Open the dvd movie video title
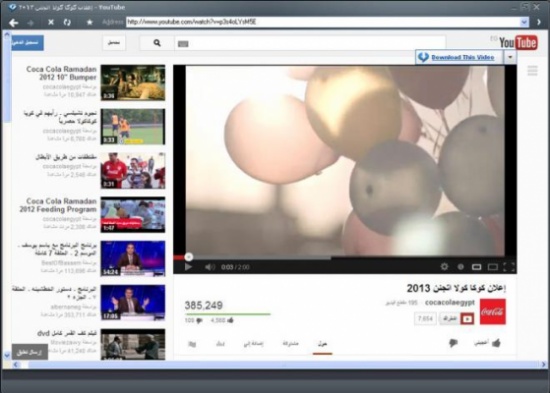 [67, 333]
